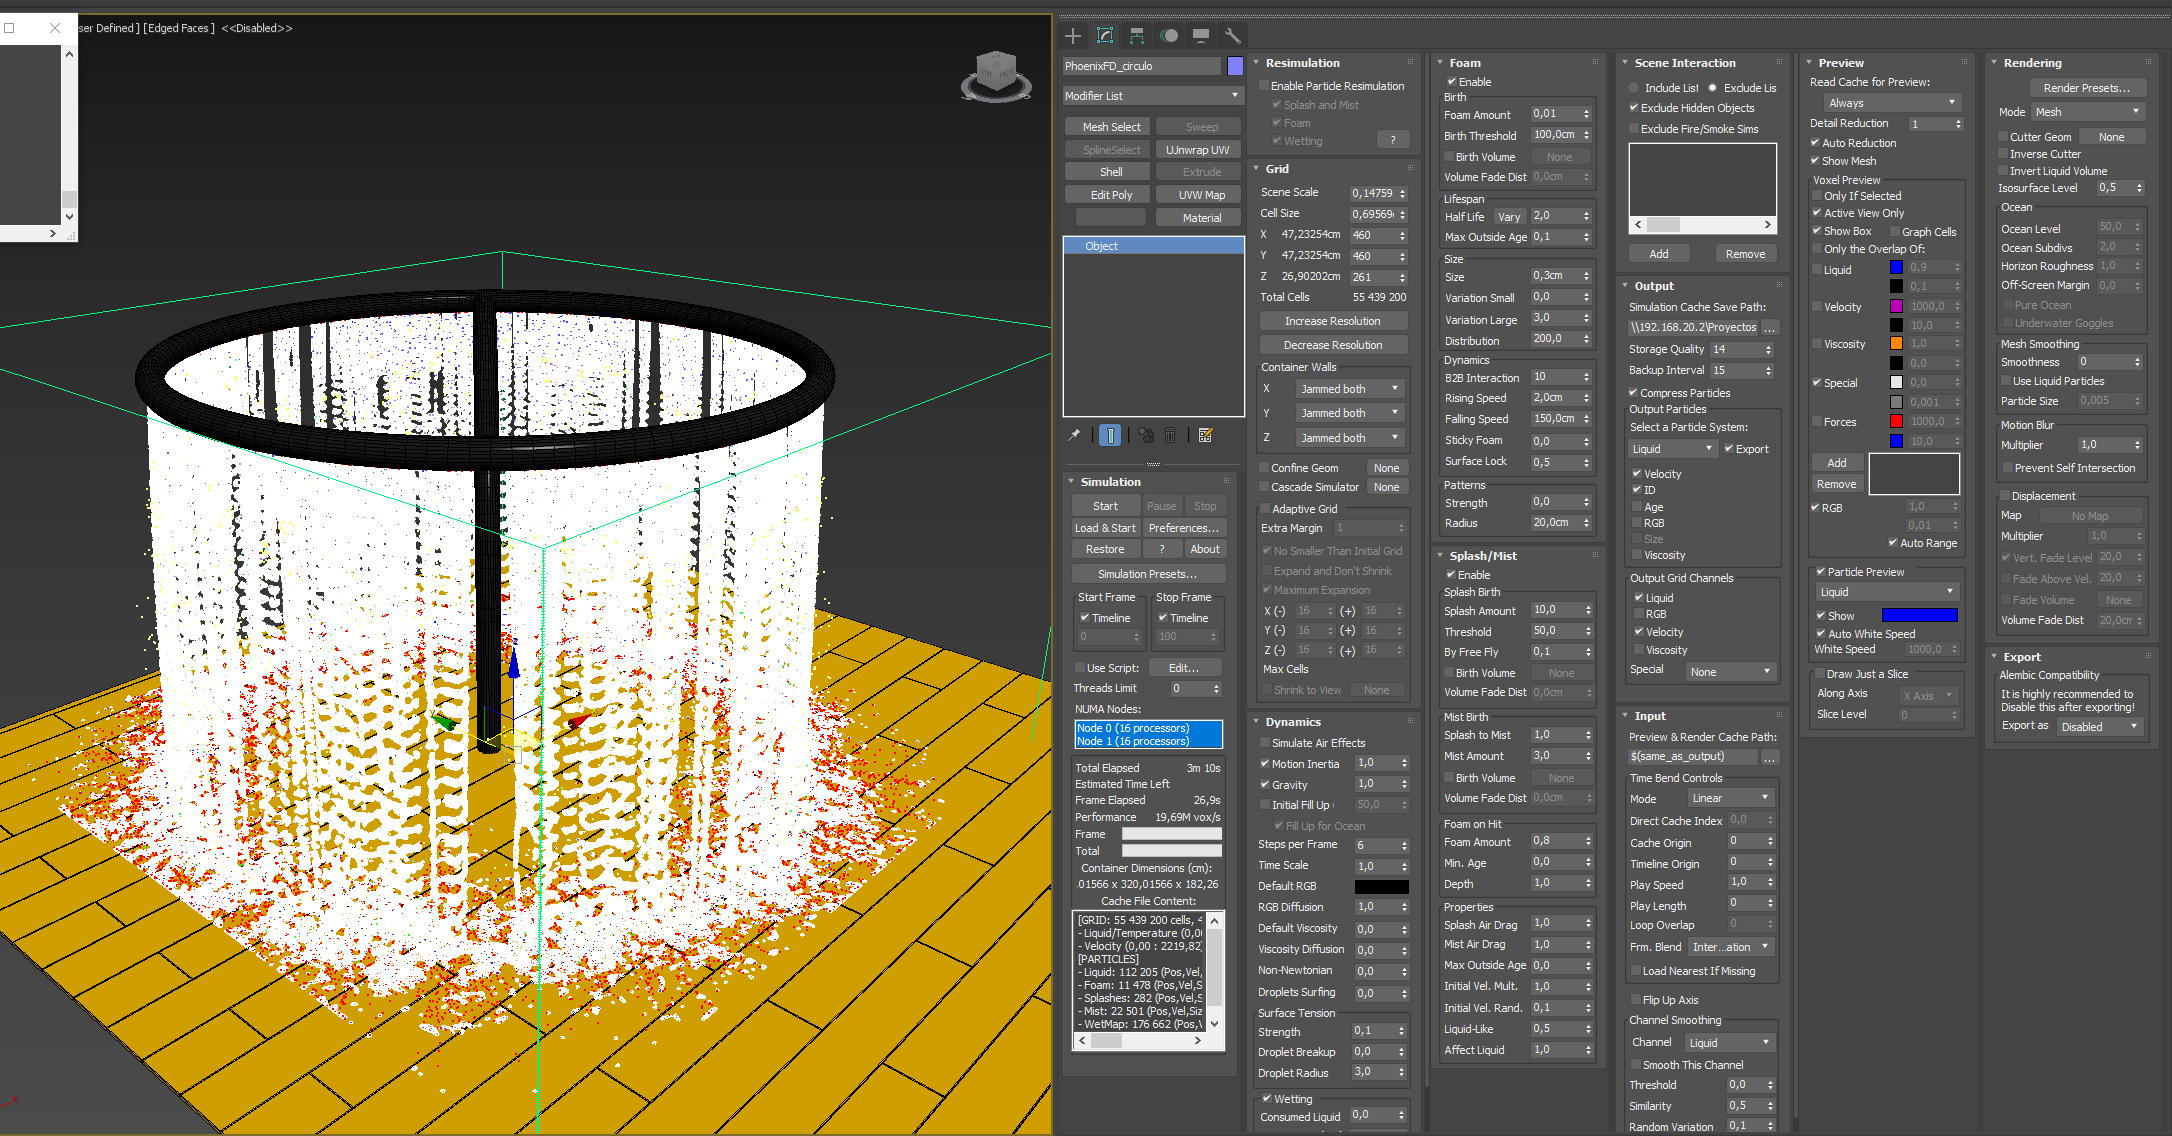Uncheck Foam Enable checkbox
The image size is (2172, 1136).
[x=1451, y=82]
